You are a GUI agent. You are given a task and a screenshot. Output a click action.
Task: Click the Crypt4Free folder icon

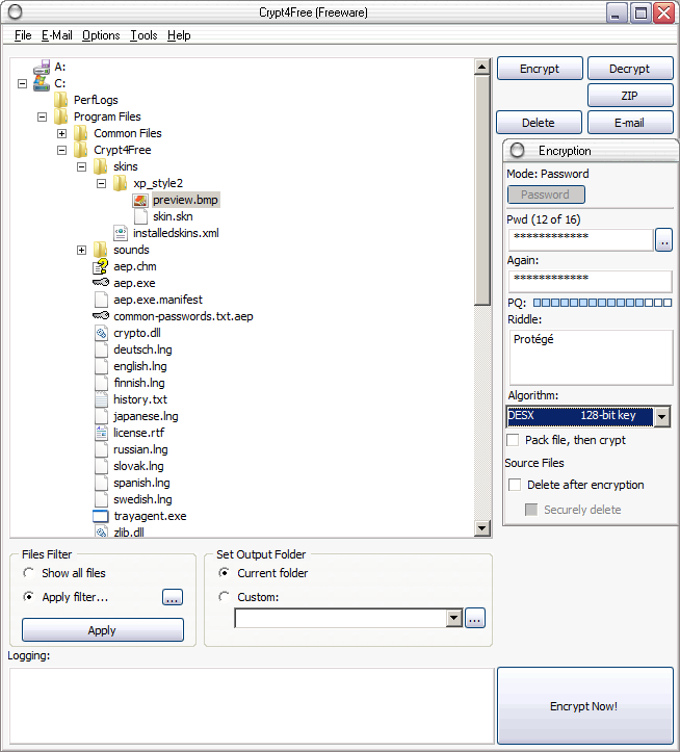coord(81,150)
